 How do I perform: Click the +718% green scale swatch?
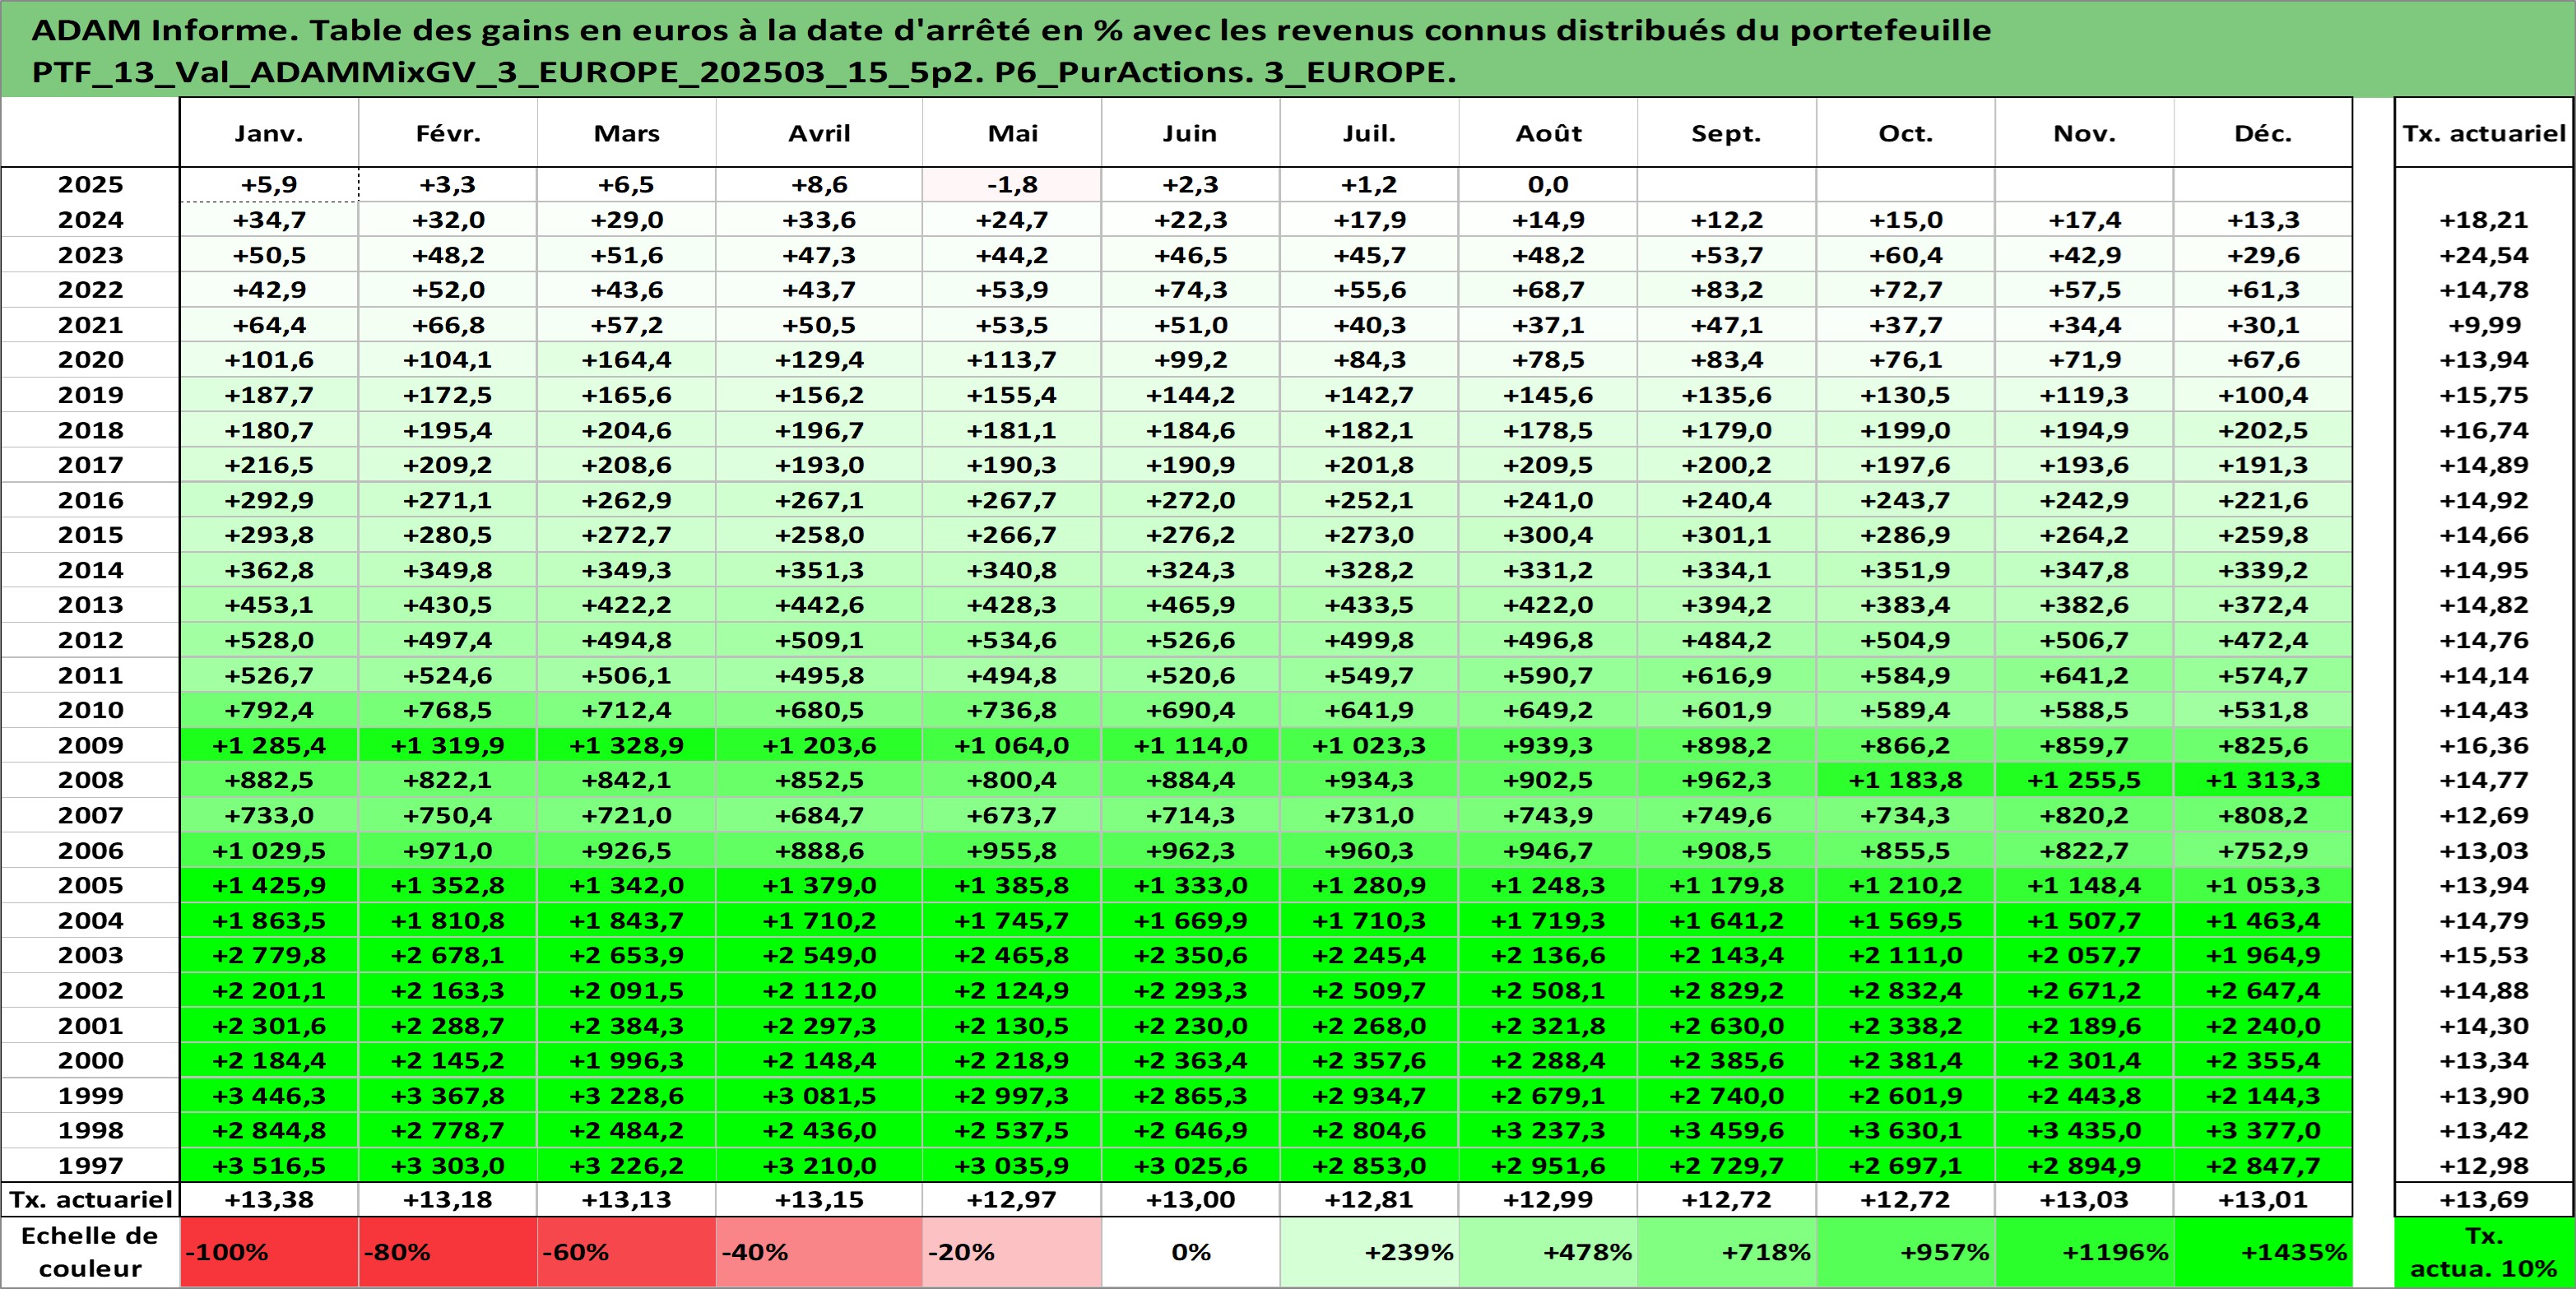tap(1727, 1252)
